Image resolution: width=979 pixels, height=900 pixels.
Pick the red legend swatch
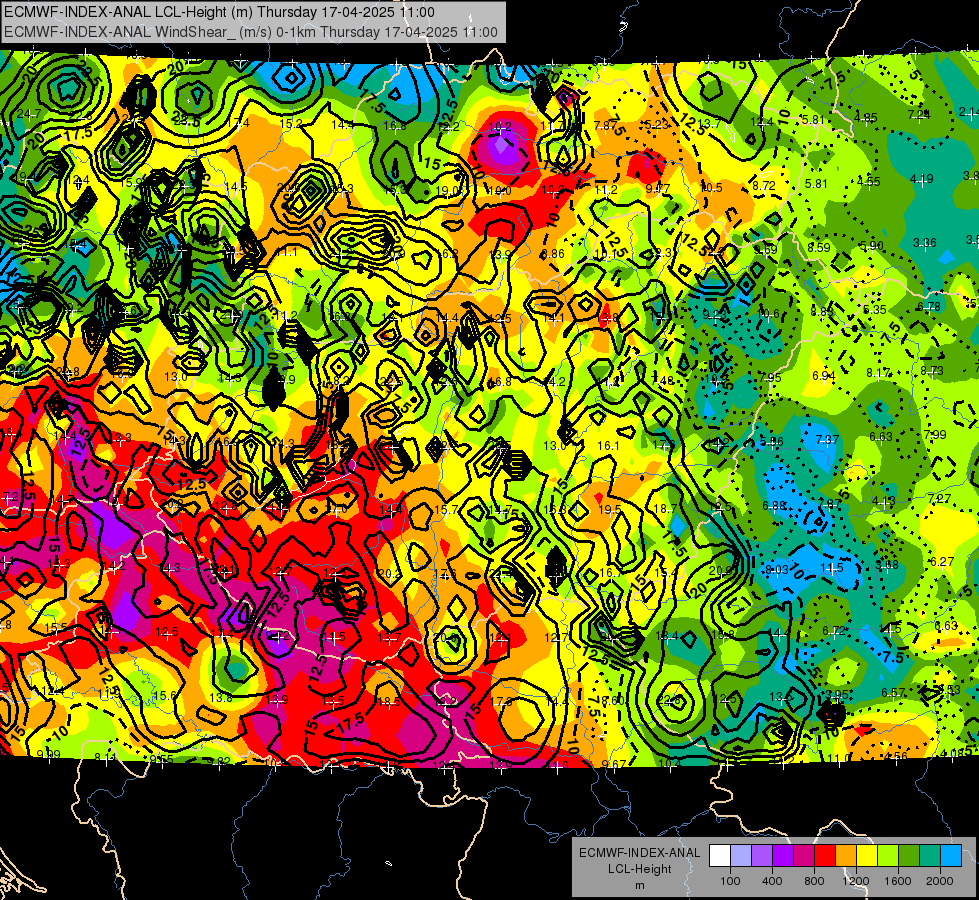click(825, 856)
